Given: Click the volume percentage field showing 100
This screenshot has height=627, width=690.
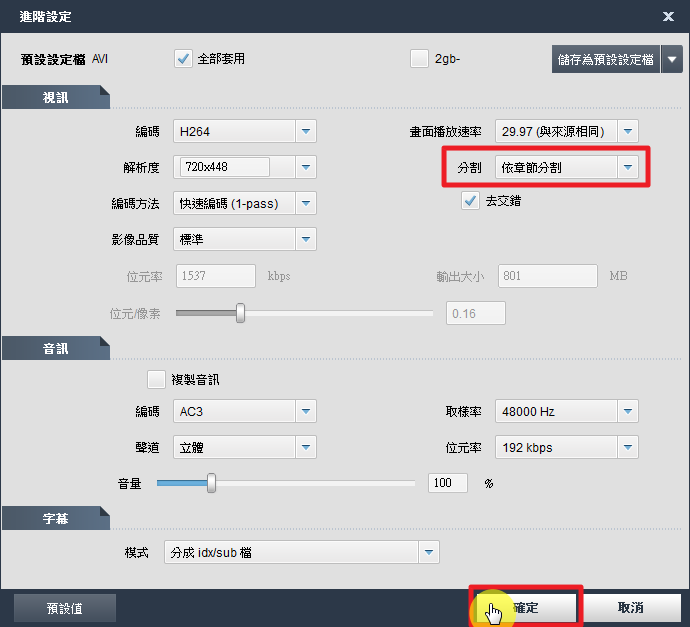Looking at the screenshot, I should point(448,483).
